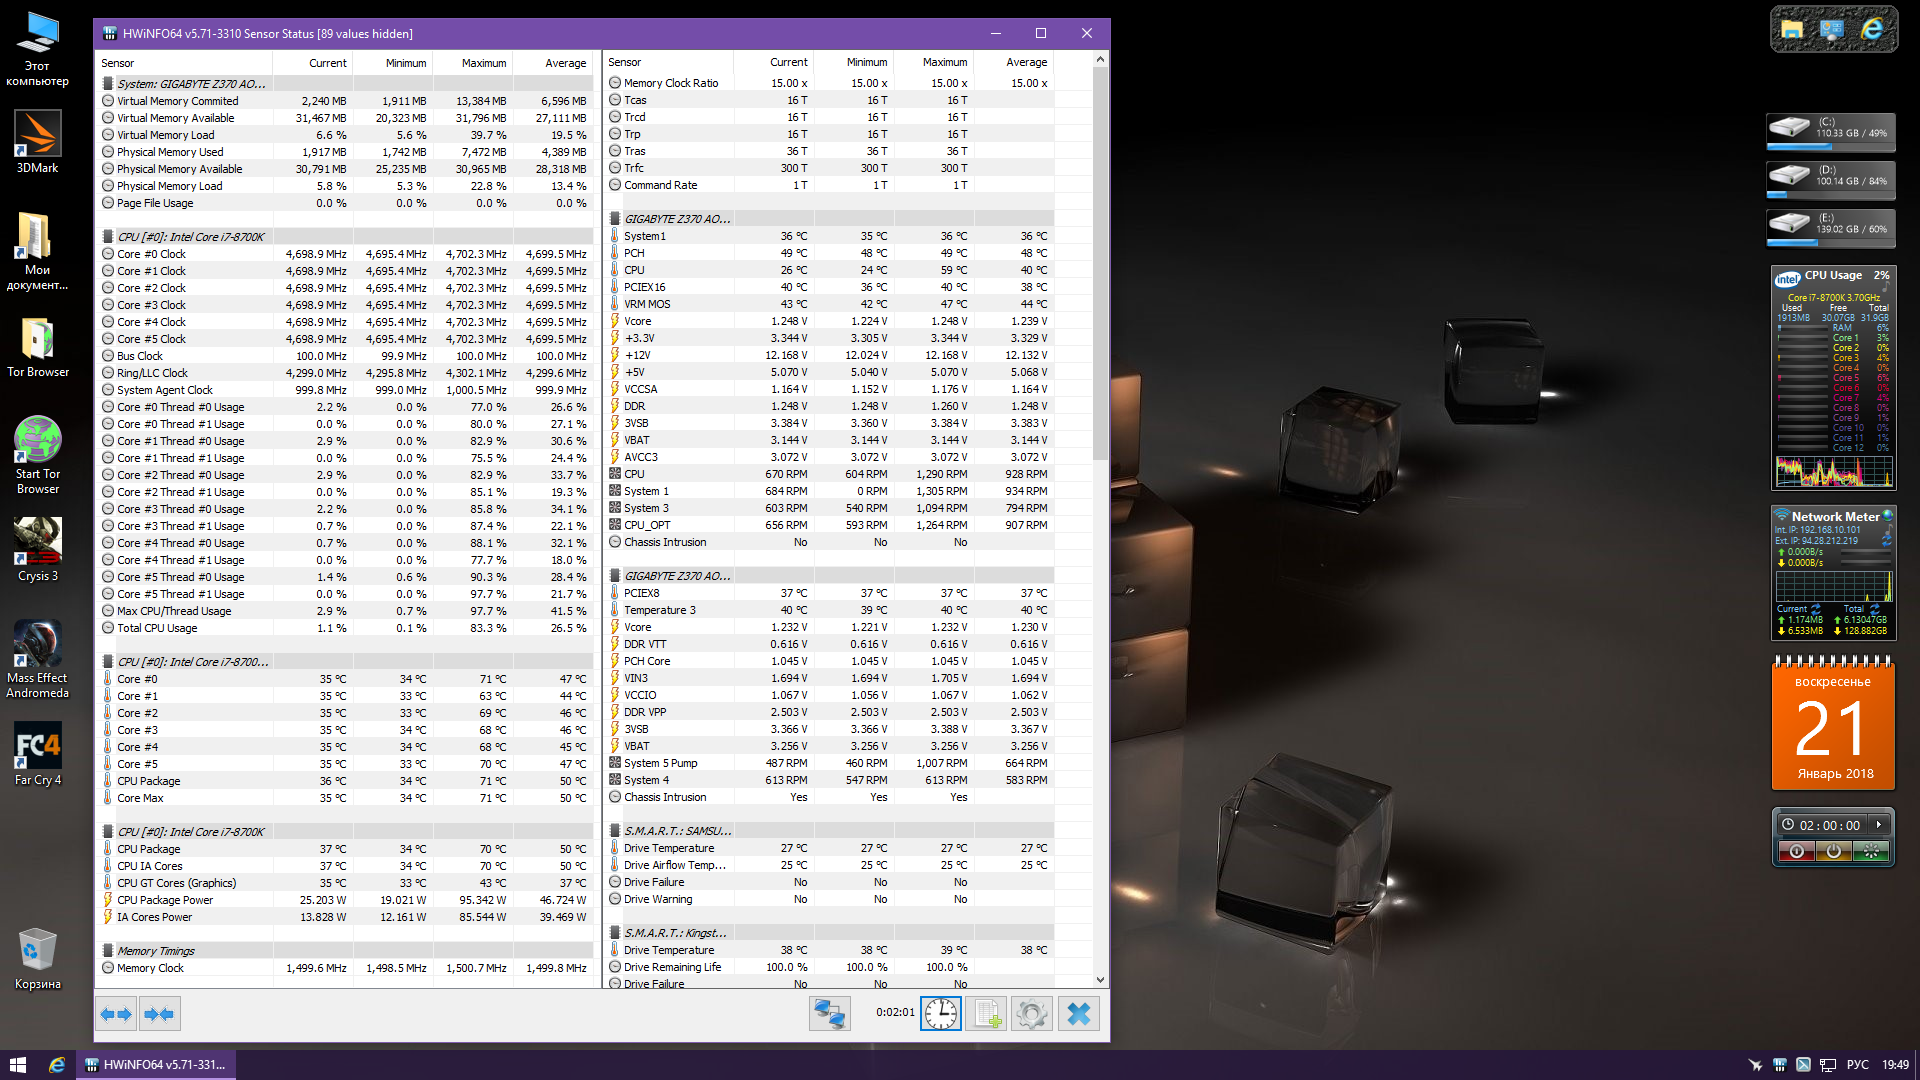Reset the sensor elapsed-time clock

point(940,1013)
